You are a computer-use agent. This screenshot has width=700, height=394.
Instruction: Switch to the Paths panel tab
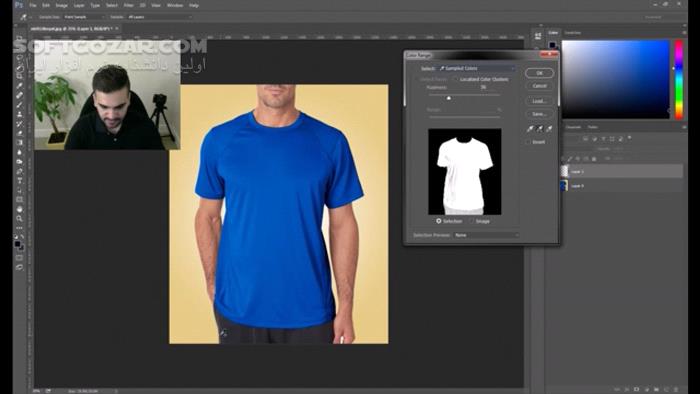593,127
